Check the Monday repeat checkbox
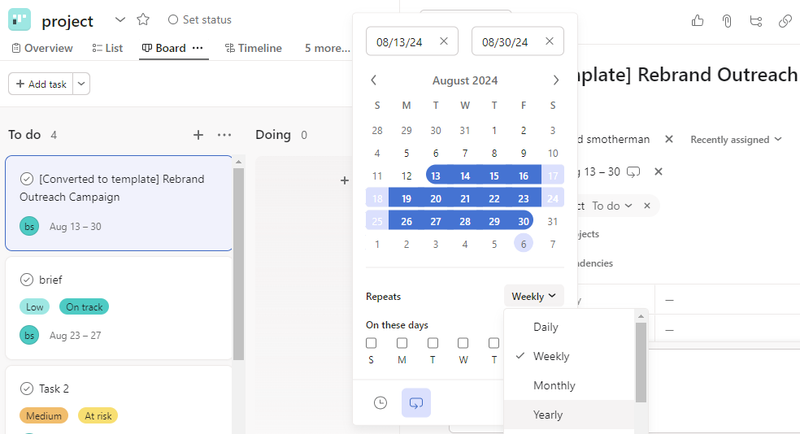 coord(402,343)
